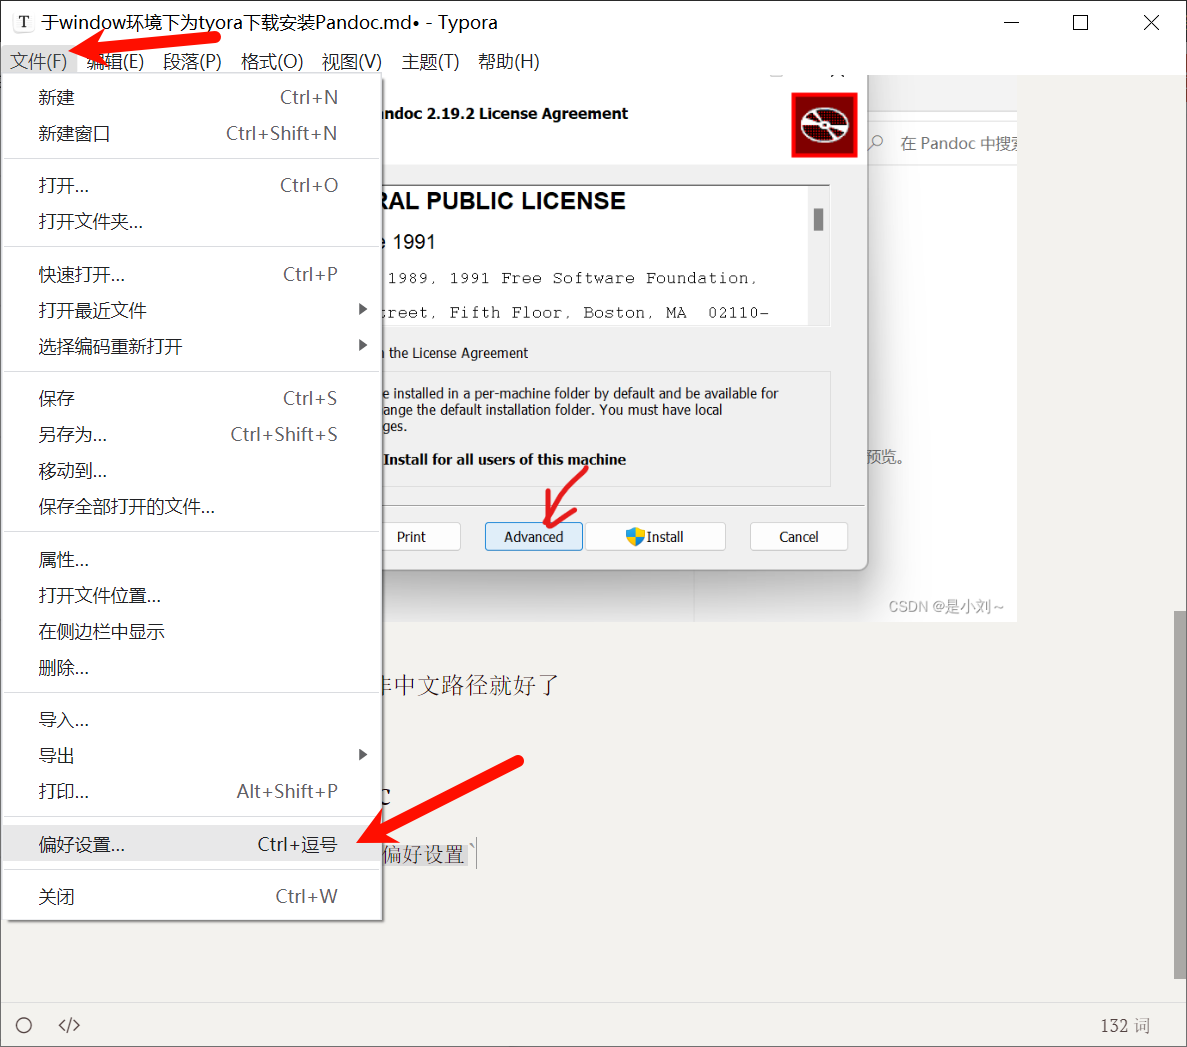Click the Typora app icon in title bar
This screenshot has height=1047, width=1187.
tap(23, 22)
